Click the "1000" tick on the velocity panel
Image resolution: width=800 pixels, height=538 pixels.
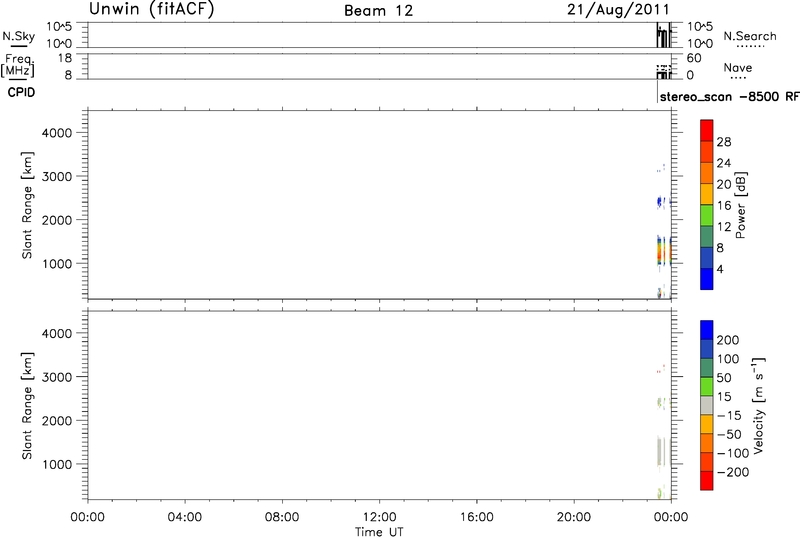tap(56, 464)
